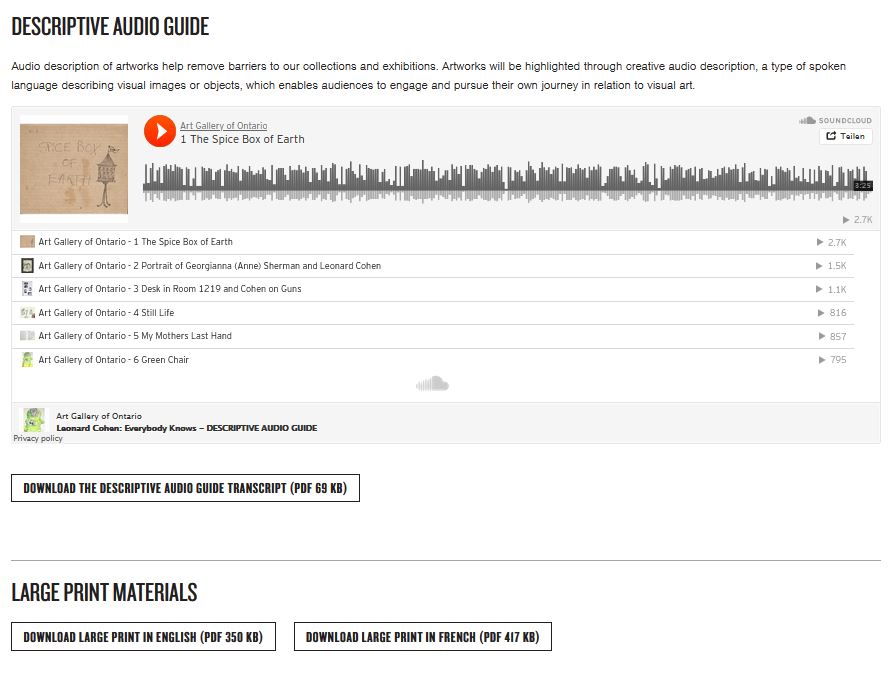893x673 pixels.
Task: Open the Art Gallery of Ontario artist link
Action: [223, 125]
